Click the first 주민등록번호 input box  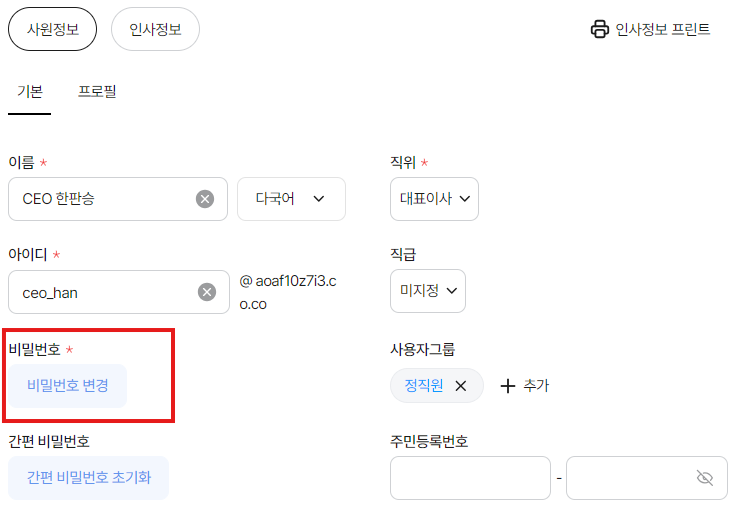[470, 478]
